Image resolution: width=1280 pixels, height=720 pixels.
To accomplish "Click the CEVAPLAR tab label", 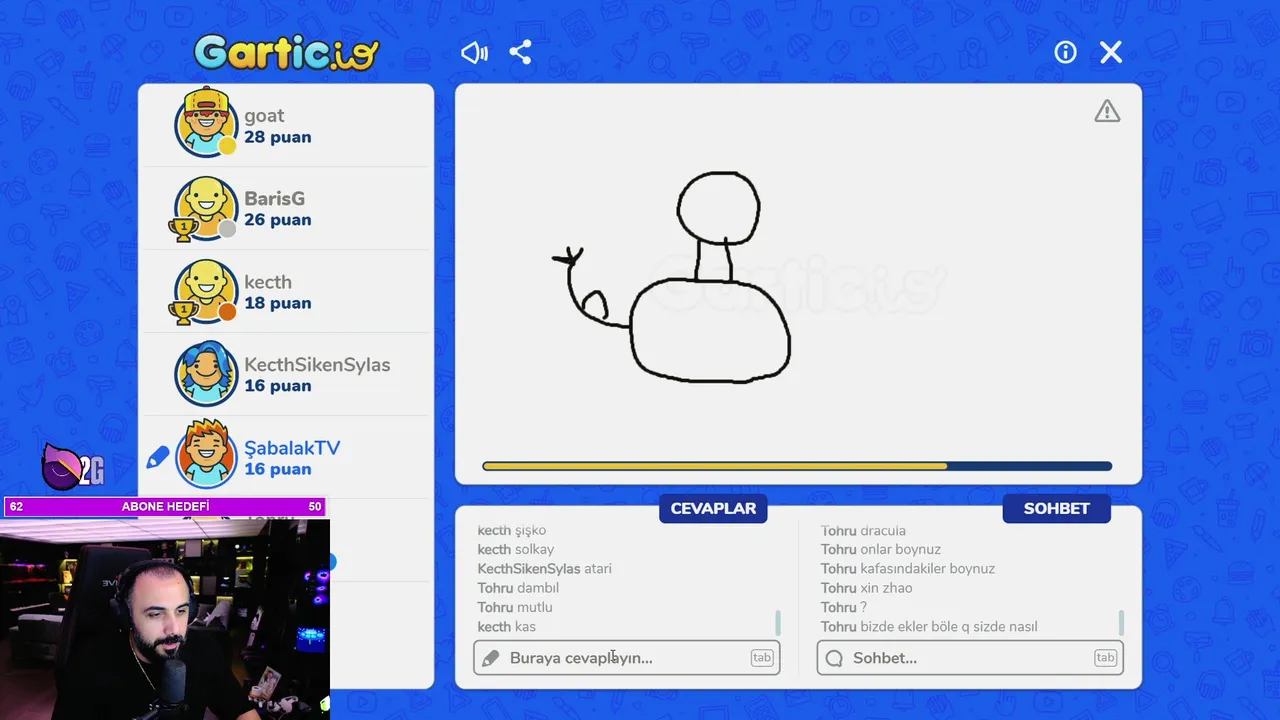I will pos(713,508).
